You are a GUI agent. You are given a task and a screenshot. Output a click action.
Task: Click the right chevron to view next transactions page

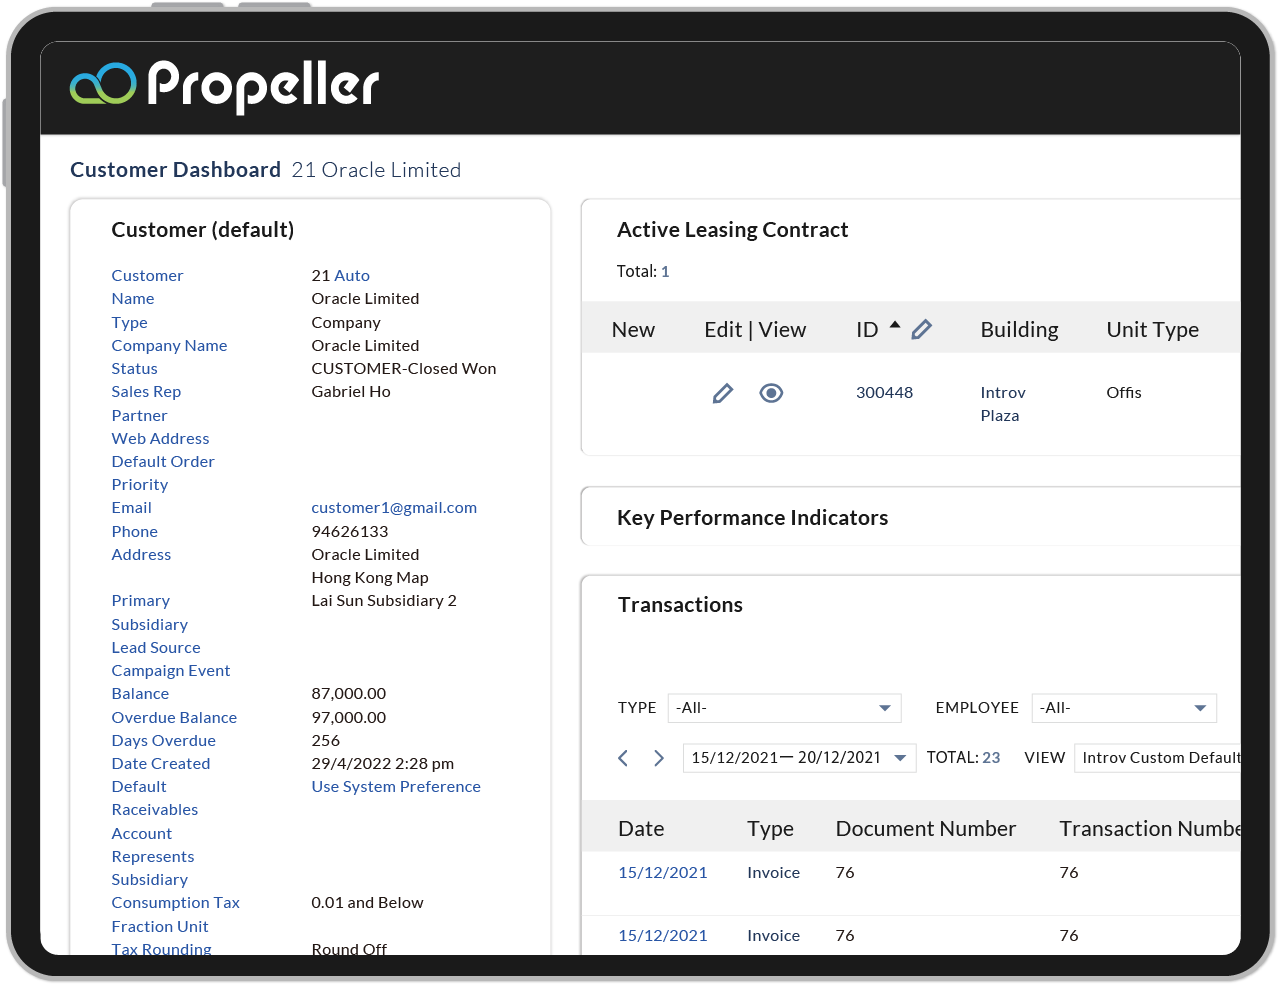659,758
